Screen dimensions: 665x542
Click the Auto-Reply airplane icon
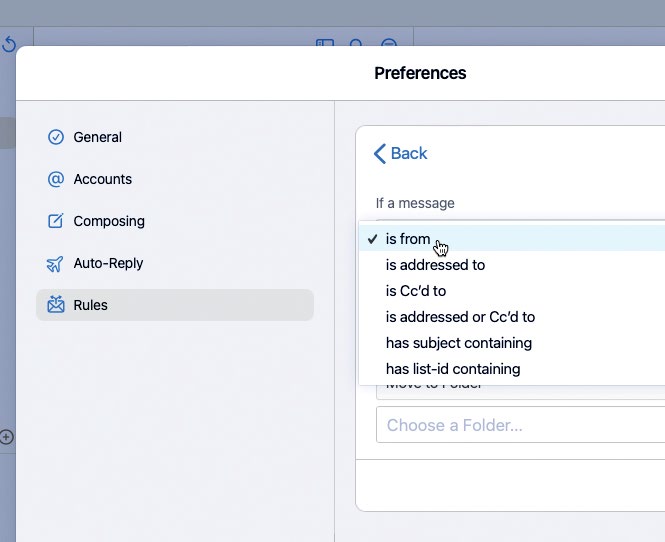click(56, 264)
